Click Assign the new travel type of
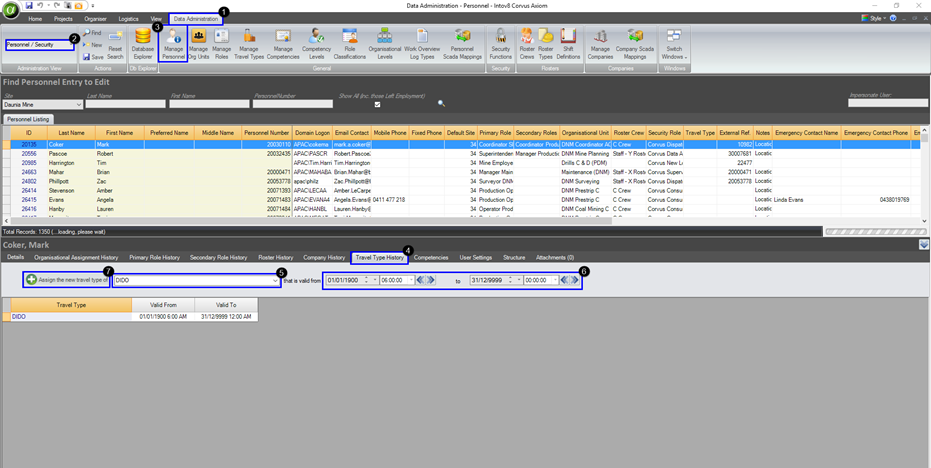This screenshot has height=468, width=931. click(x=67, y=280)
